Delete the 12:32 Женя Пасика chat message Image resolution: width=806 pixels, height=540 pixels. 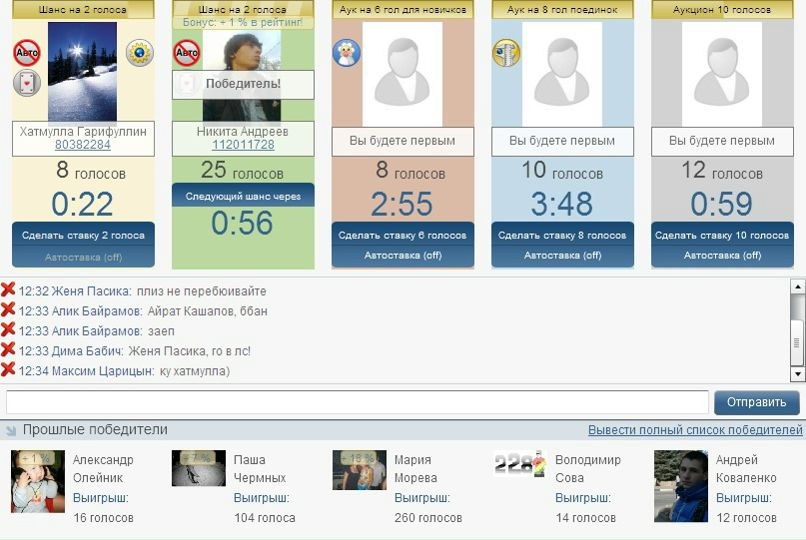point(8,290)
